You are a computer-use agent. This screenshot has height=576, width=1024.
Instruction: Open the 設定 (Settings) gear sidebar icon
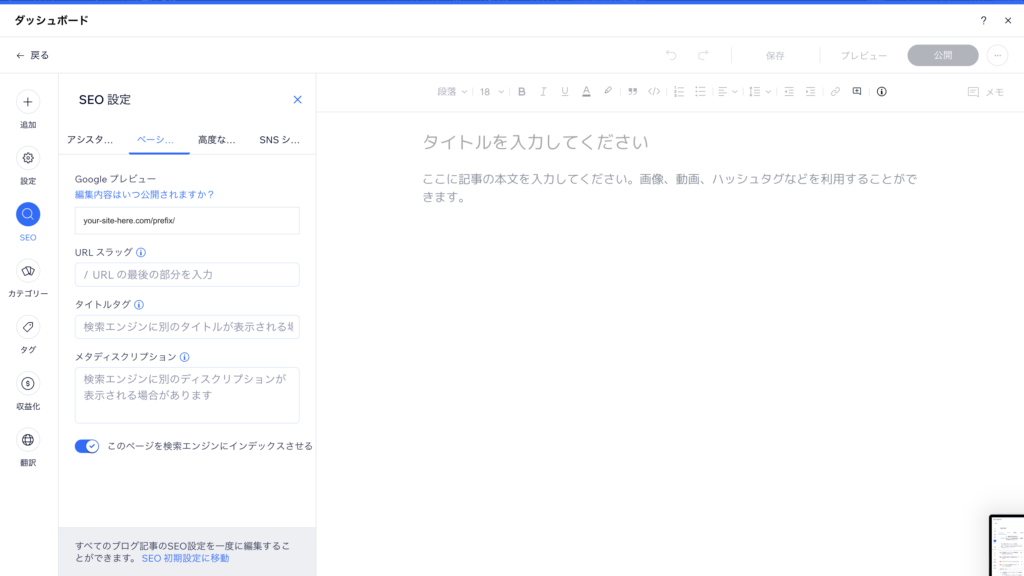[27, 158]
